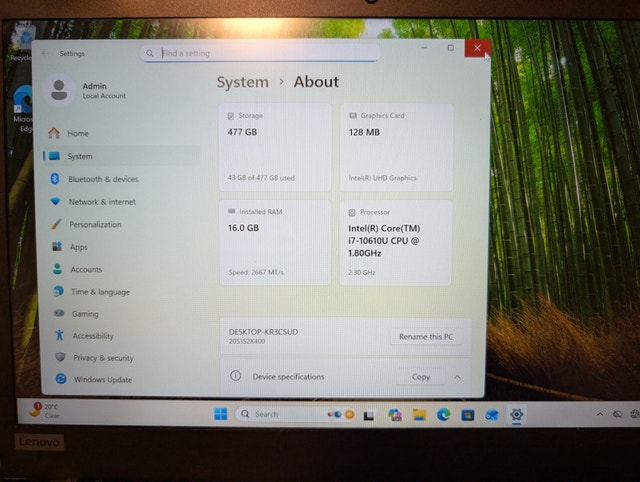This screenshot has height=482, width=640.
Task: Click the Gaming controller icon
Action: (x=59, y=313)
